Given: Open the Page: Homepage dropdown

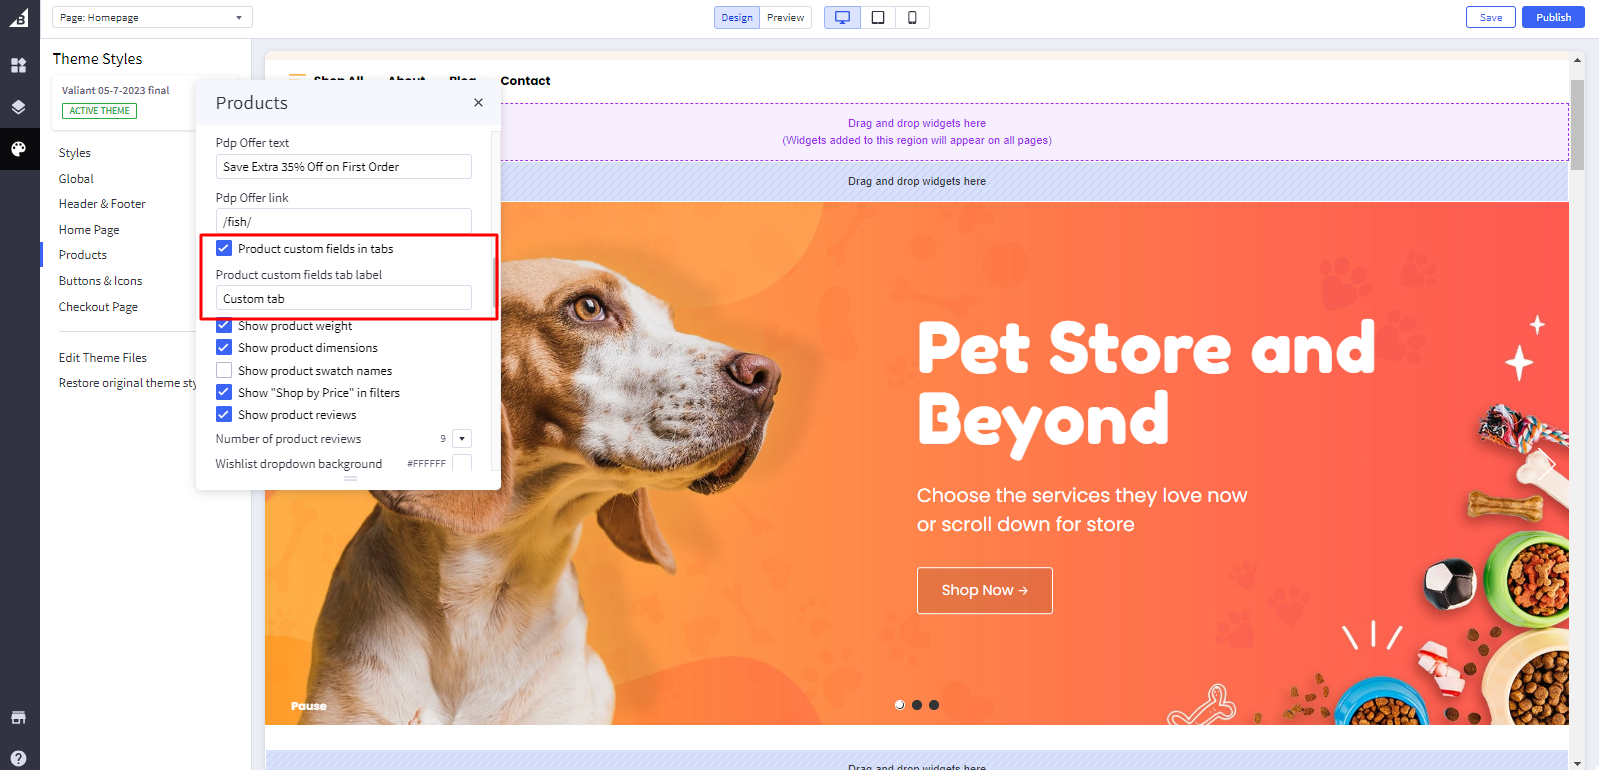Looking at the screenshot, I should pyautogui.click(x=152, y=17).
